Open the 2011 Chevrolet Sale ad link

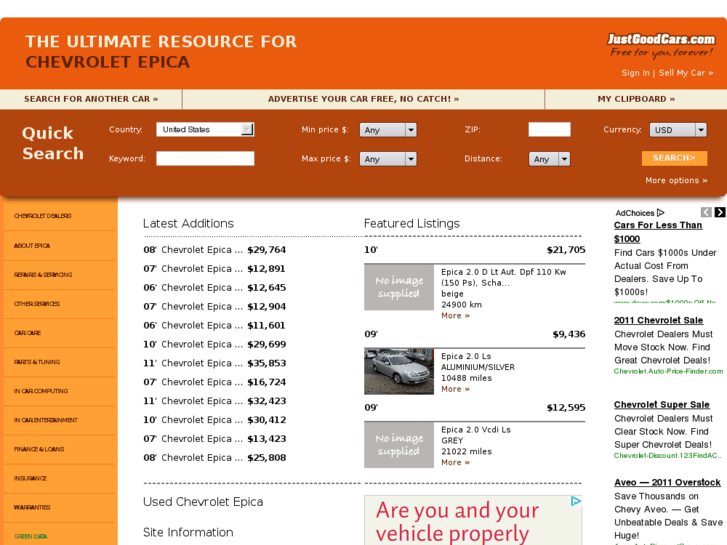point(658,321)
